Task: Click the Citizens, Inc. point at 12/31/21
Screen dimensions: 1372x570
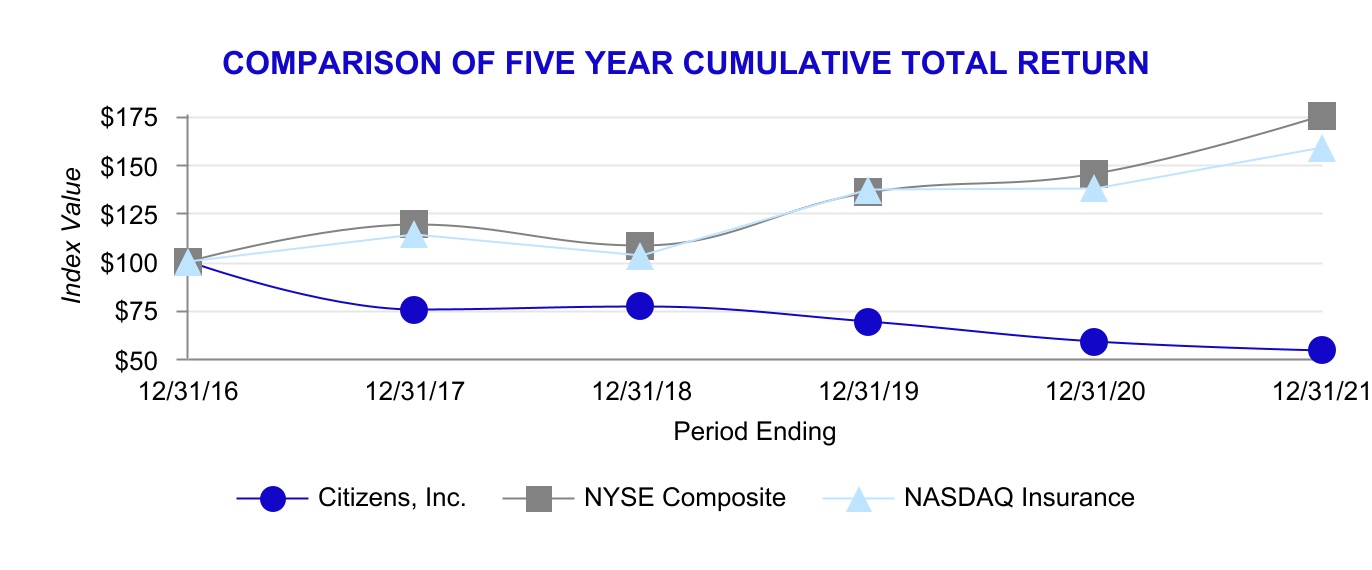Action: [1321, 350]
